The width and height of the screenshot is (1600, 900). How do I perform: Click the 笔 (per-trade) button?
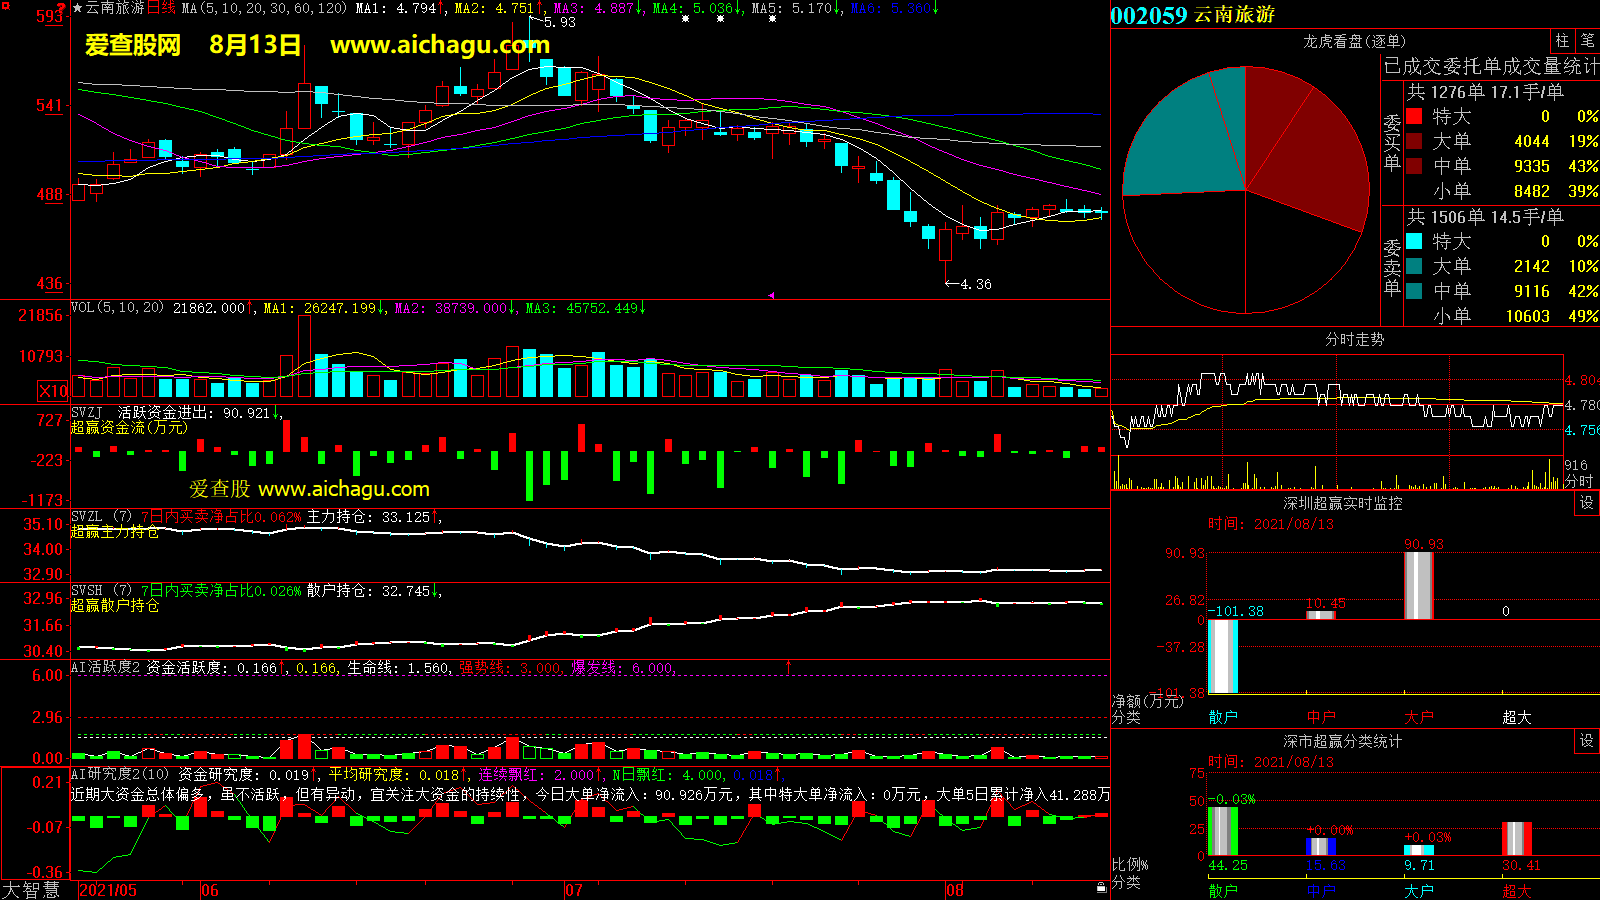1587,41
